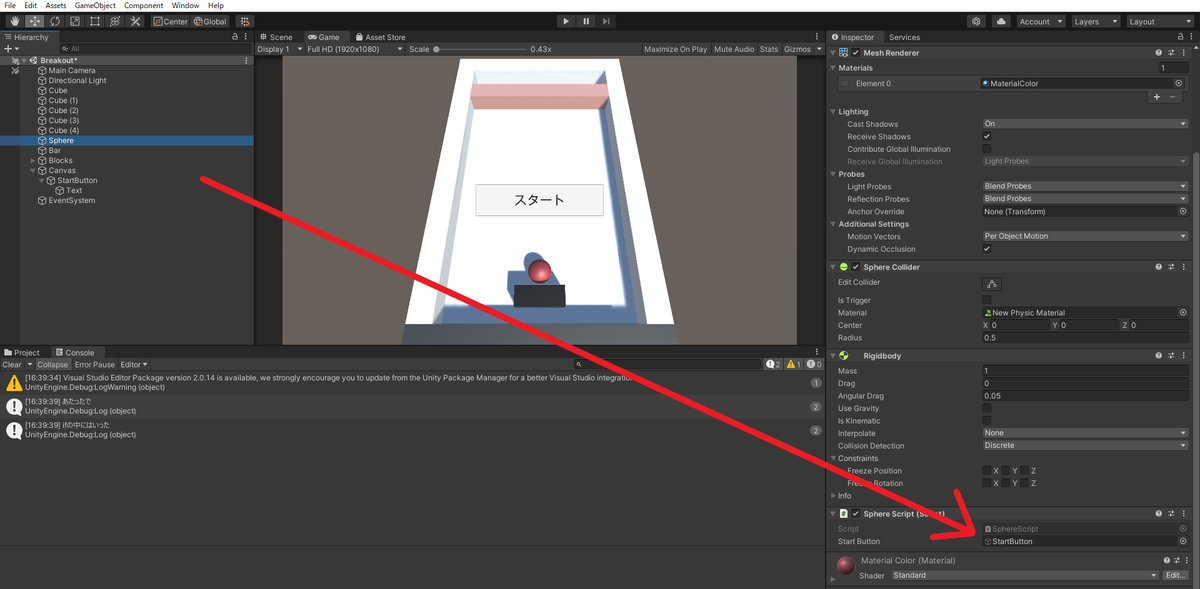This screenshot has width=1200, height=589.
Task: Toggle Dynamic Occlusion checkbox
Action: (x=987, y=249)
